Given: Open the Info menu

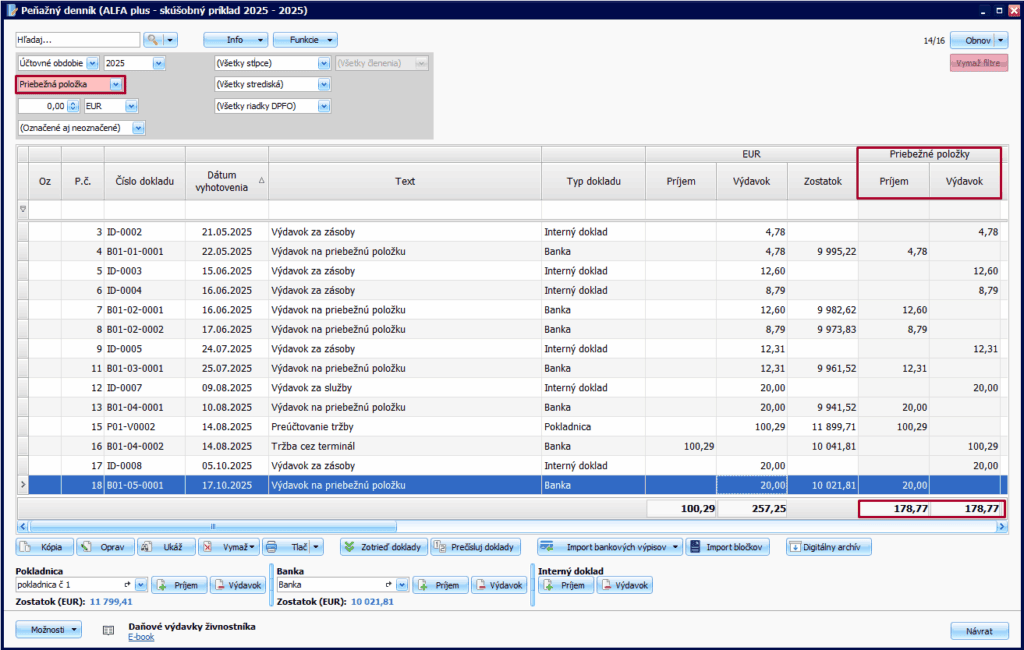Looking at the screenshot, I should coord(236,40).
